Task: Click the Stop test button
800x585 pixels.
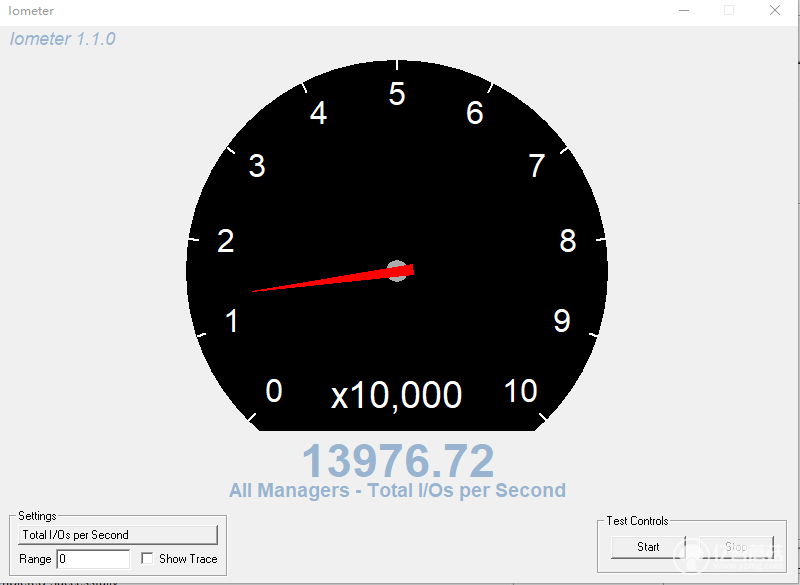Action: coord(737,547)
